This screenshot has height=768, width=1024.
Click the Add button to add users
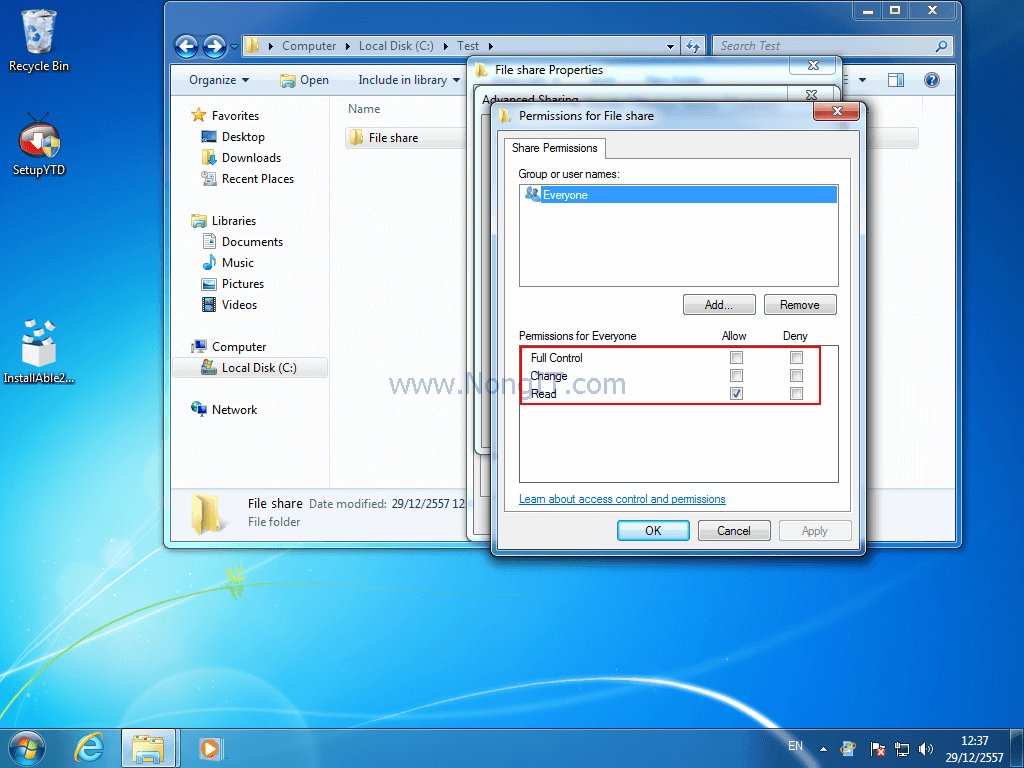pos(719,304)
